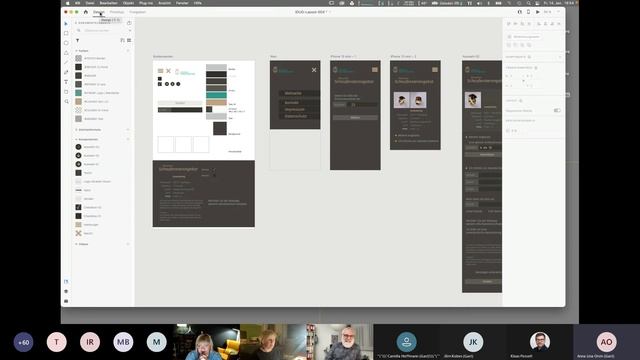Open the Objekt menu
The image size is (640, 360).
pyautogui.click(x=128, y=3)
